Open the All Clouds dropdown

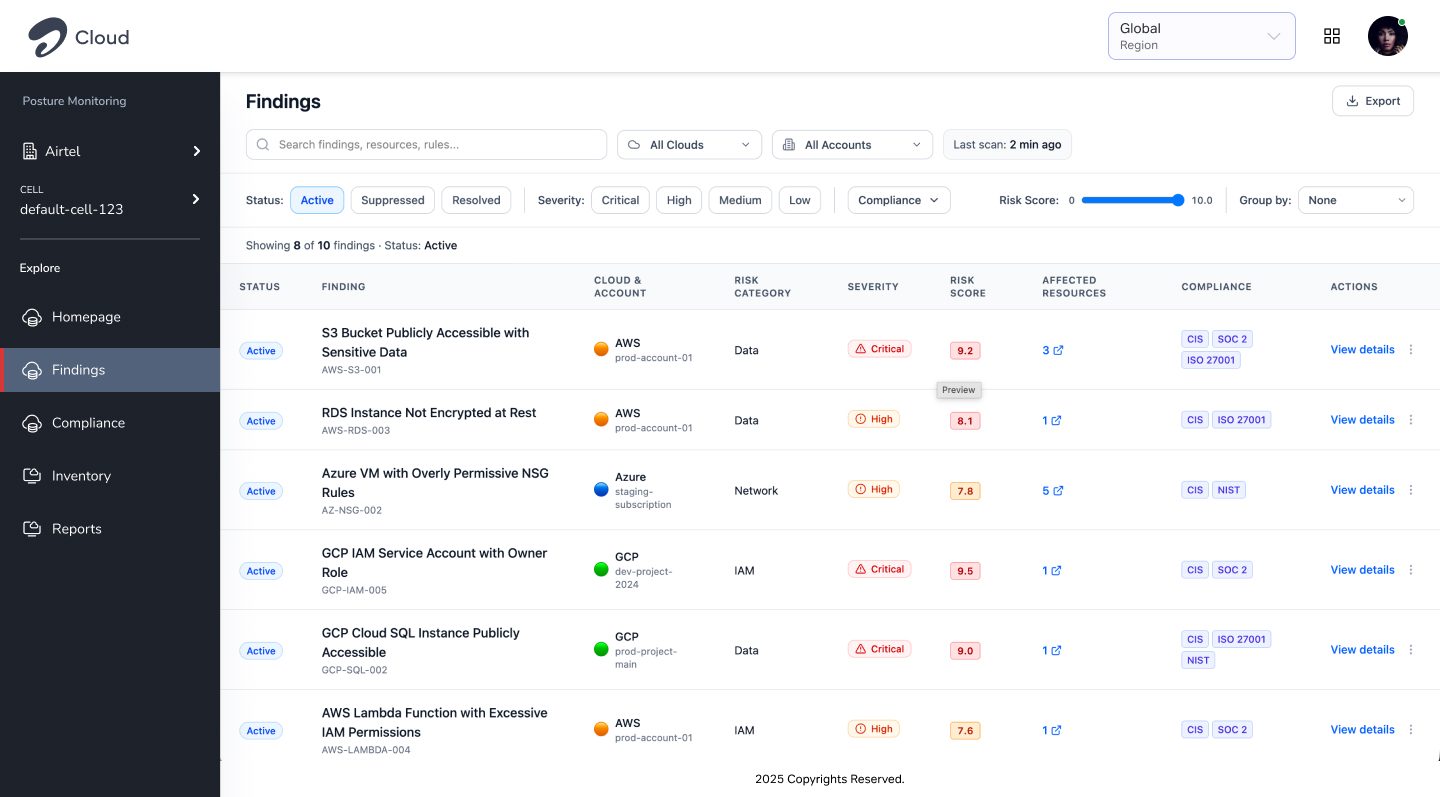[x=689, y=145]
